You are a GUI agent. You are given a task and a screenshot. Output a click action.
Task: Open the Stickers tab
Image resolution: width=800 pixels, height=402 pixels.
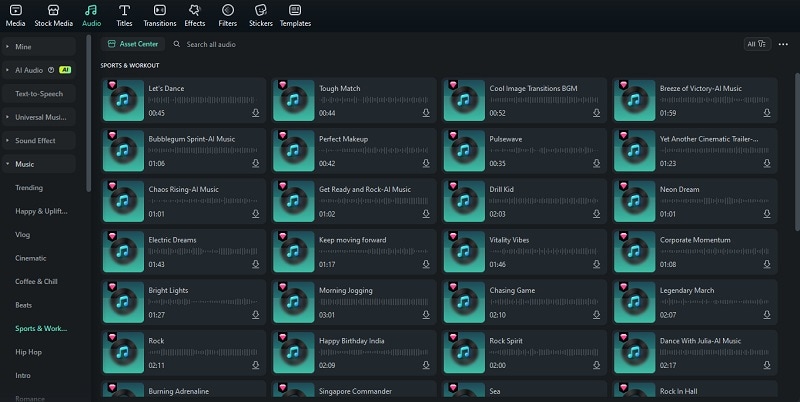pos(261,15)
